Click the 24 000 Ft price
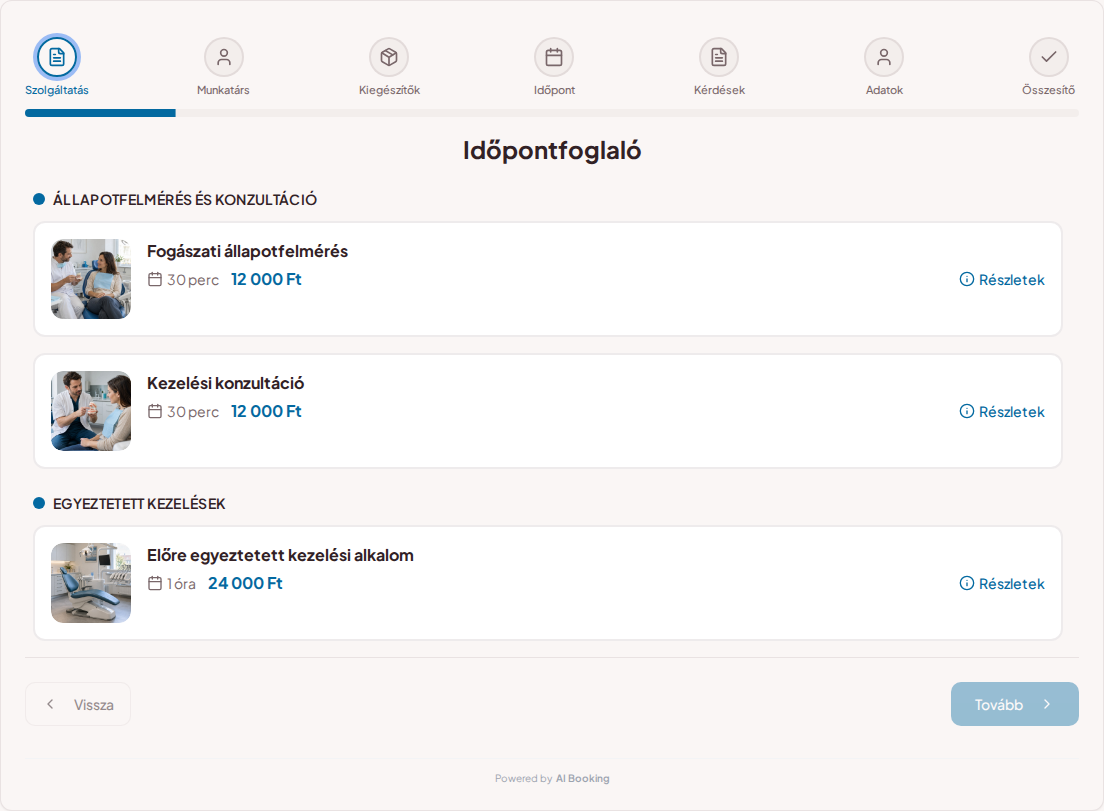 (x=245, y=583)
